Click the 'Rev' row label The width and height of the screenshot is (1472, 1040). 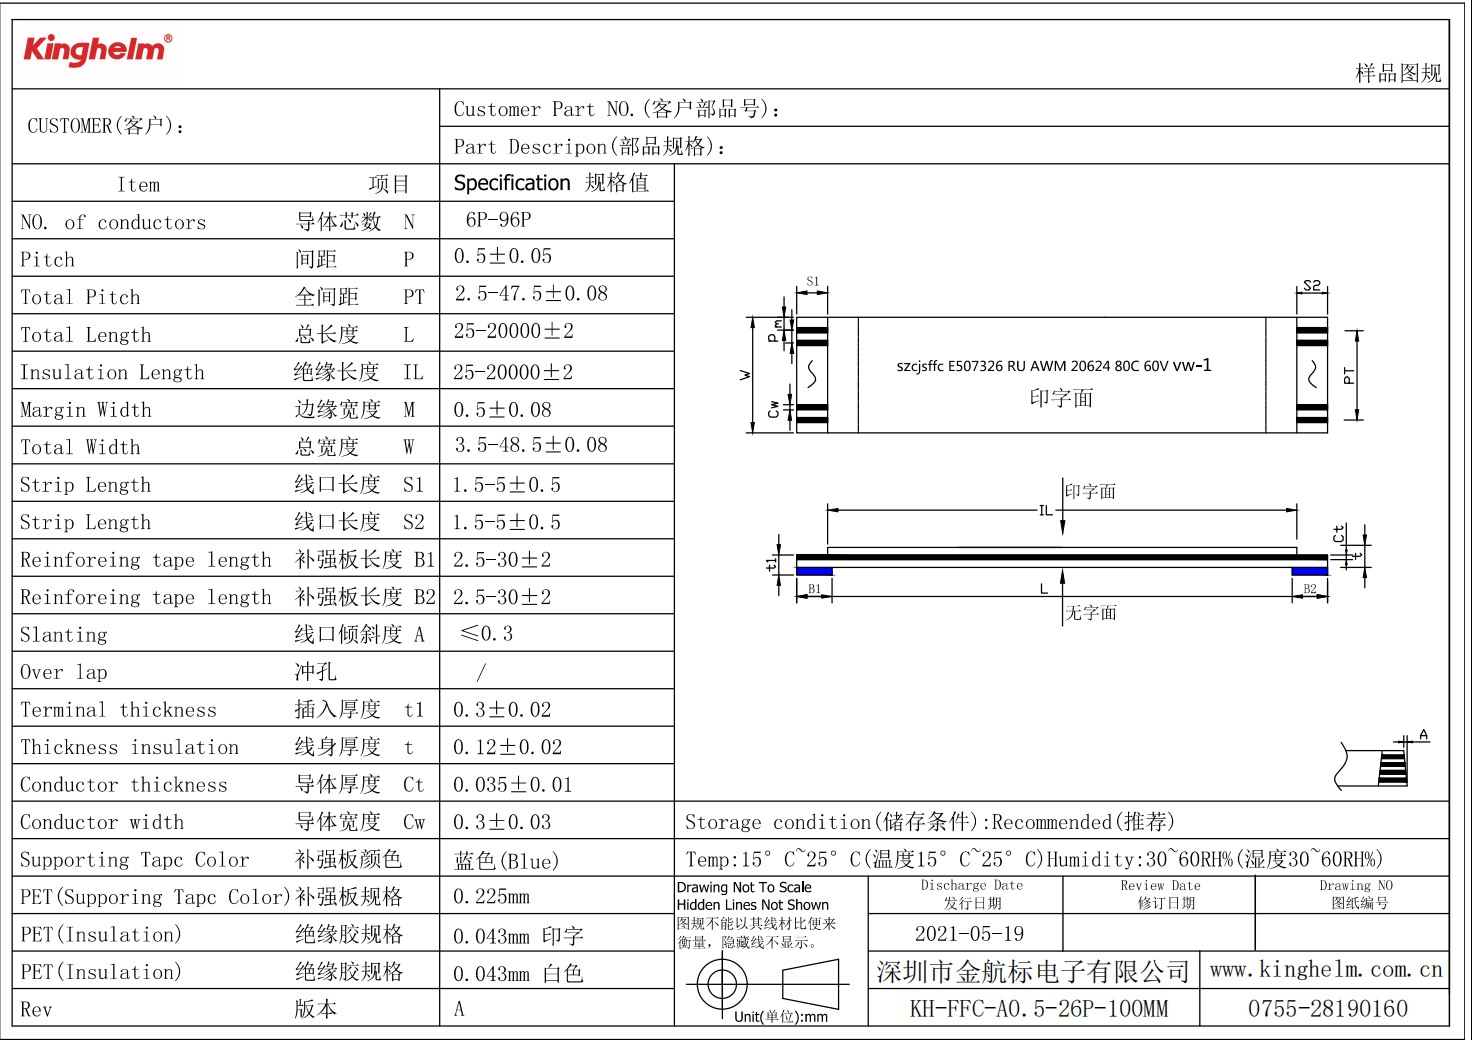[36, 1010]
